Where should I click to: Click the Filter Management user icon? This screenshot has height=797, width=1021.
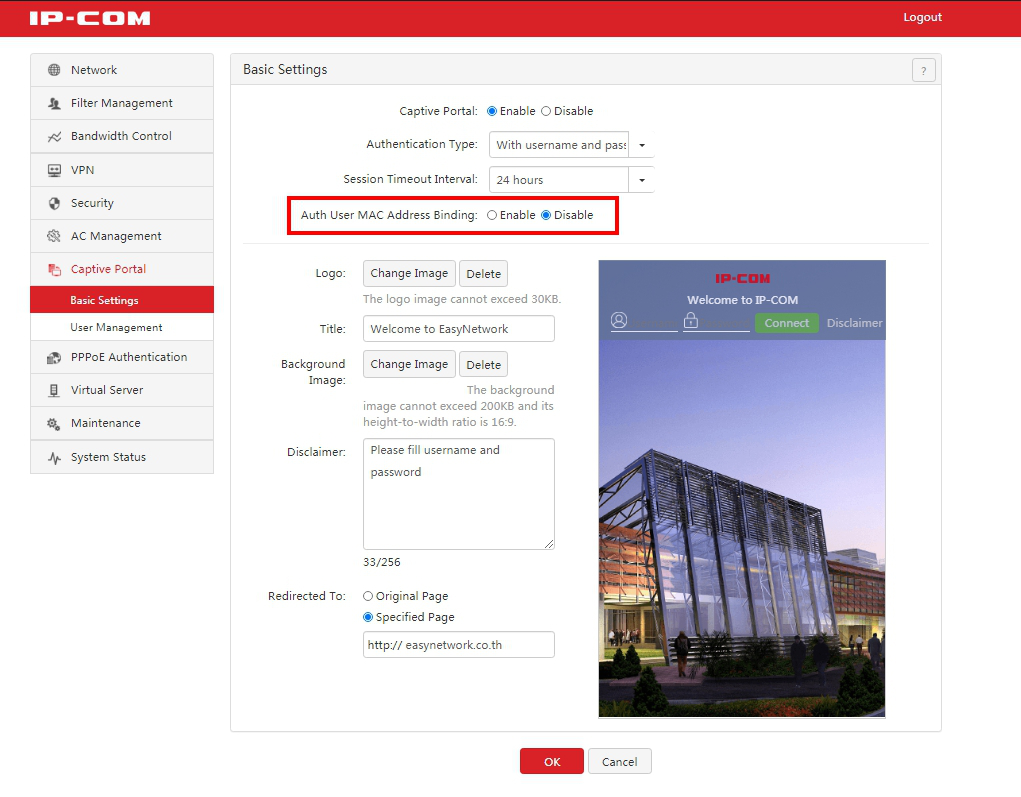click(54, 103)
